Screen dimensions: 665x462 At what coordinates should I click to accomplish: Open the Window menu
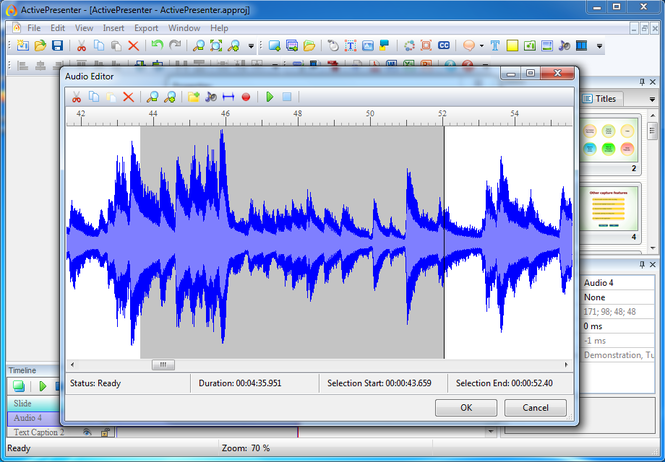pos(184,28)
